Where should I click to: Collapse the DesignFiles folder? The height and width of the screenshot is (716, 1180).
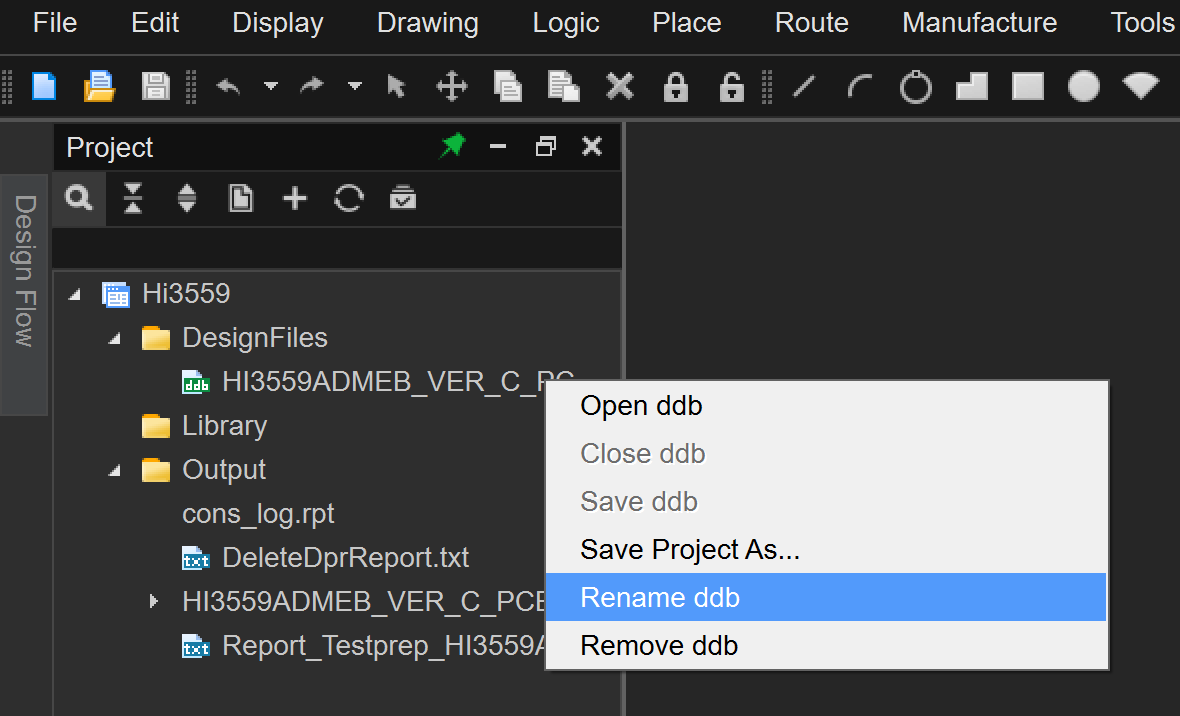tap(115, 338)
